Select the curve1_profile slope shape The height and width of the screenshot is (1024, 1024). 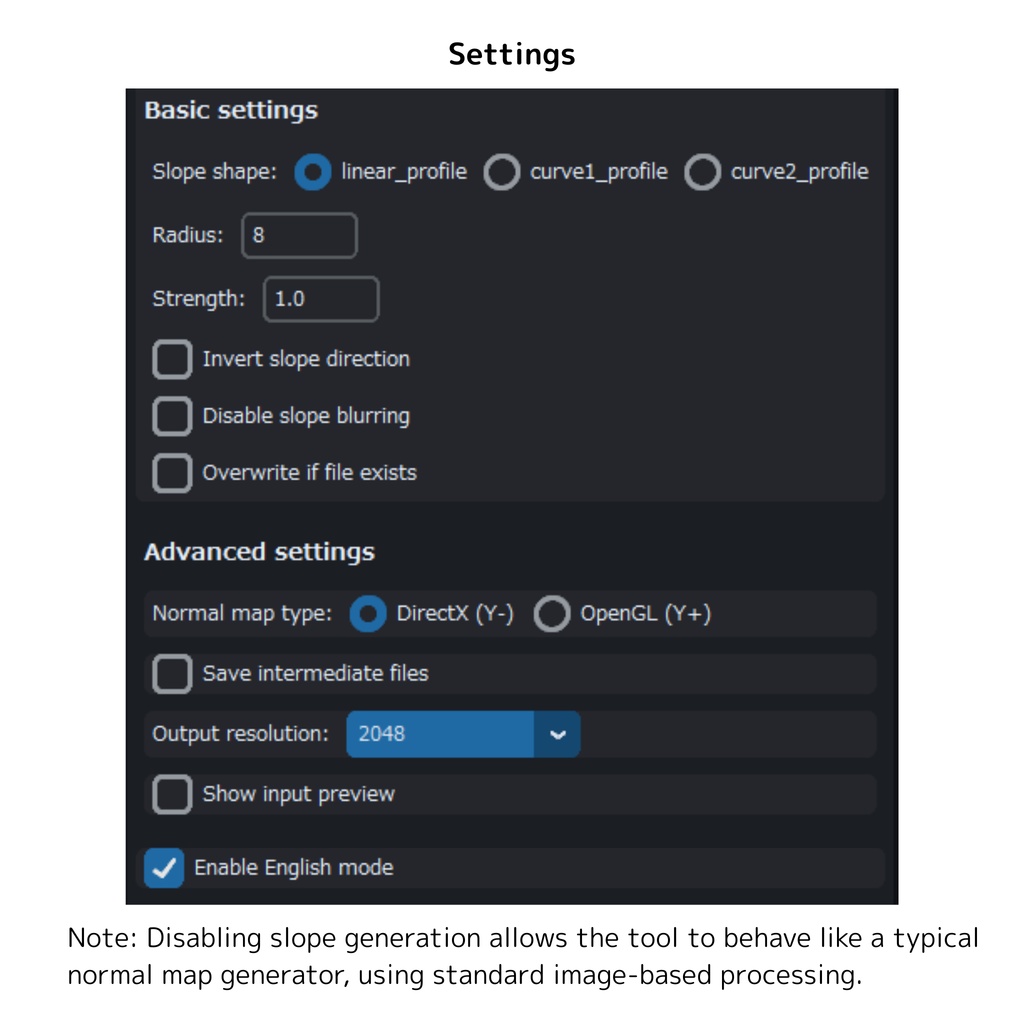501,172
